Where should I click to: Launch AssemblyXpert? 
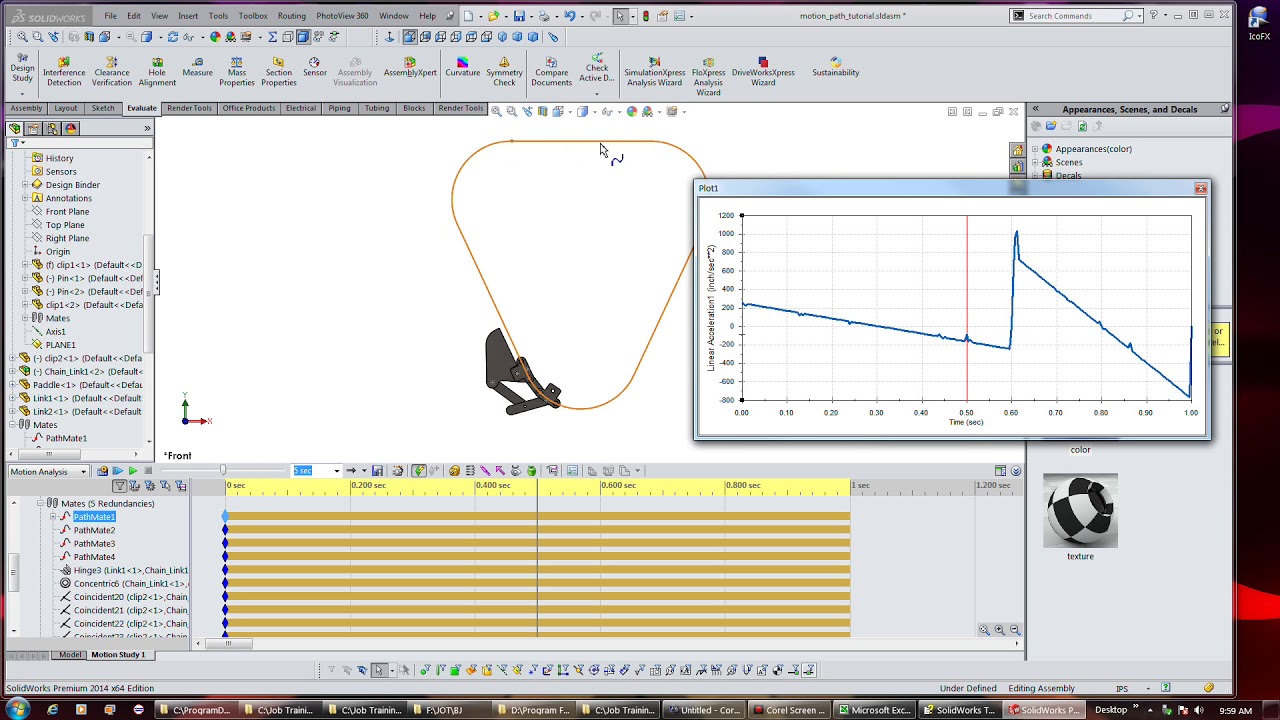[410, 68]
